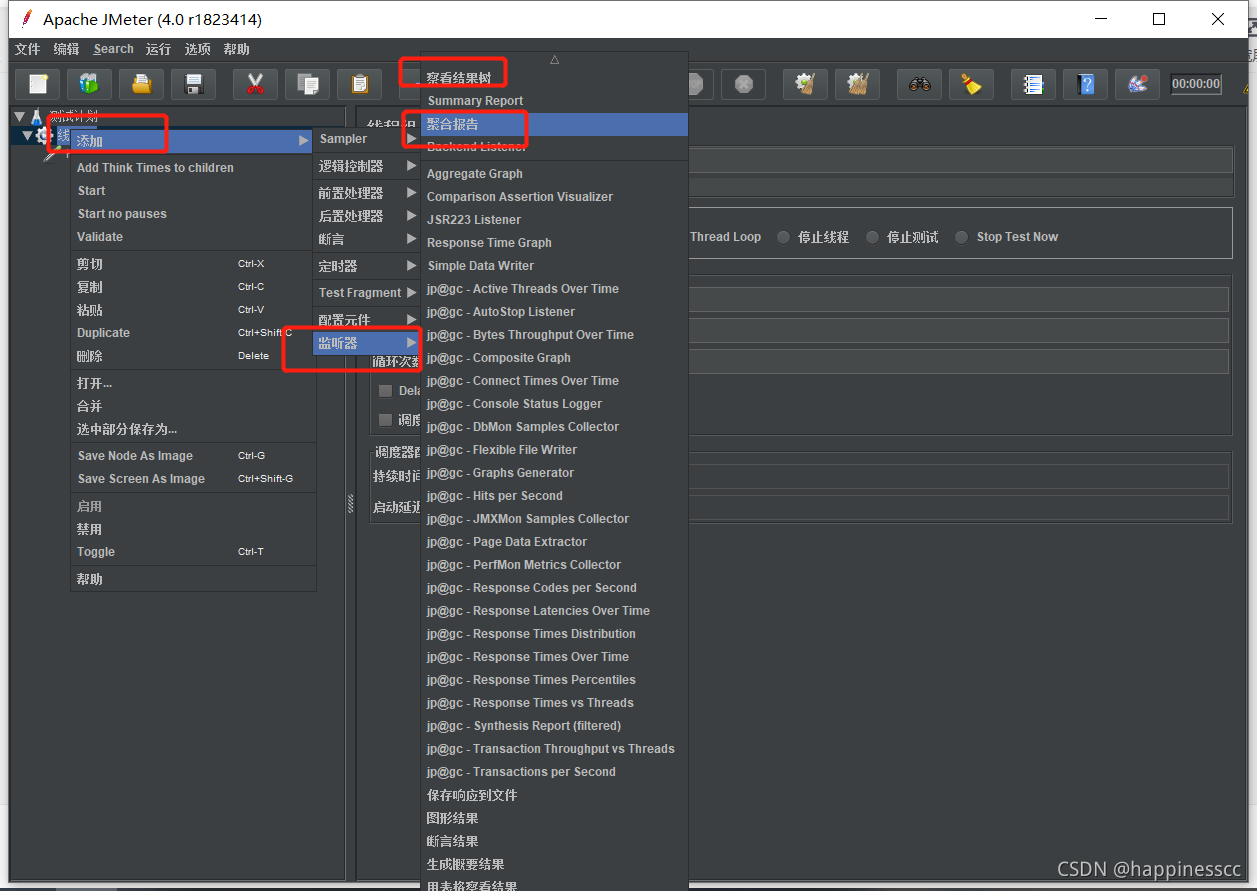Click the Clear All brooms icon
This screenshot has width=1257, height=891.
857,84
